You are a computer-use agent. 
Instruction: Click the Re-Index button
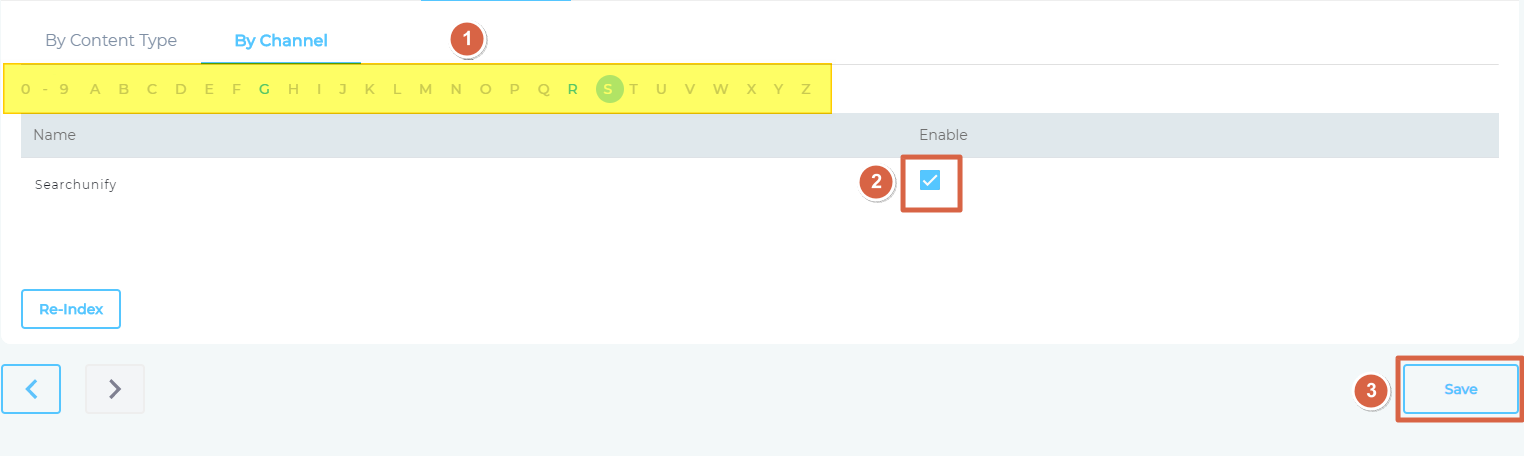pyautogui.click(x=71, y=309)
